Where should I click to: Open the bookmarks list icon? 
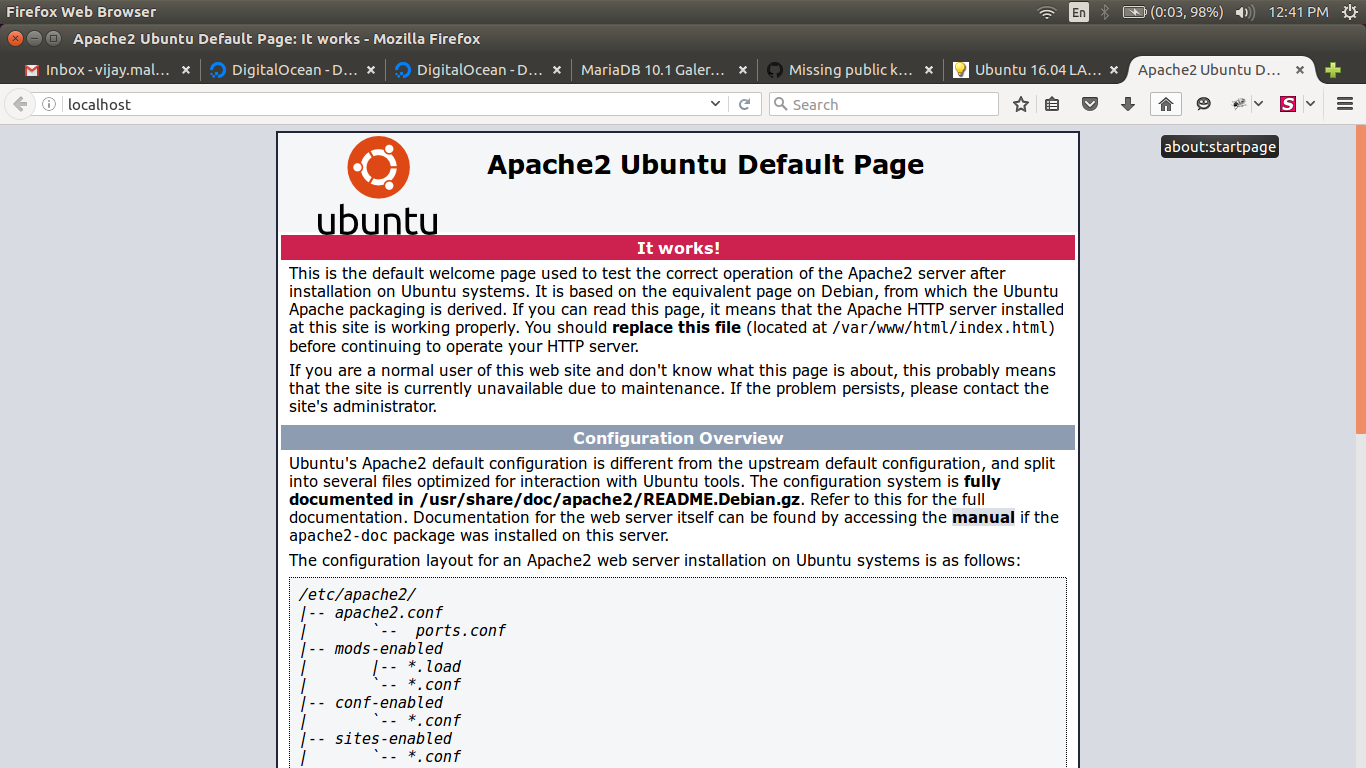1052,104
